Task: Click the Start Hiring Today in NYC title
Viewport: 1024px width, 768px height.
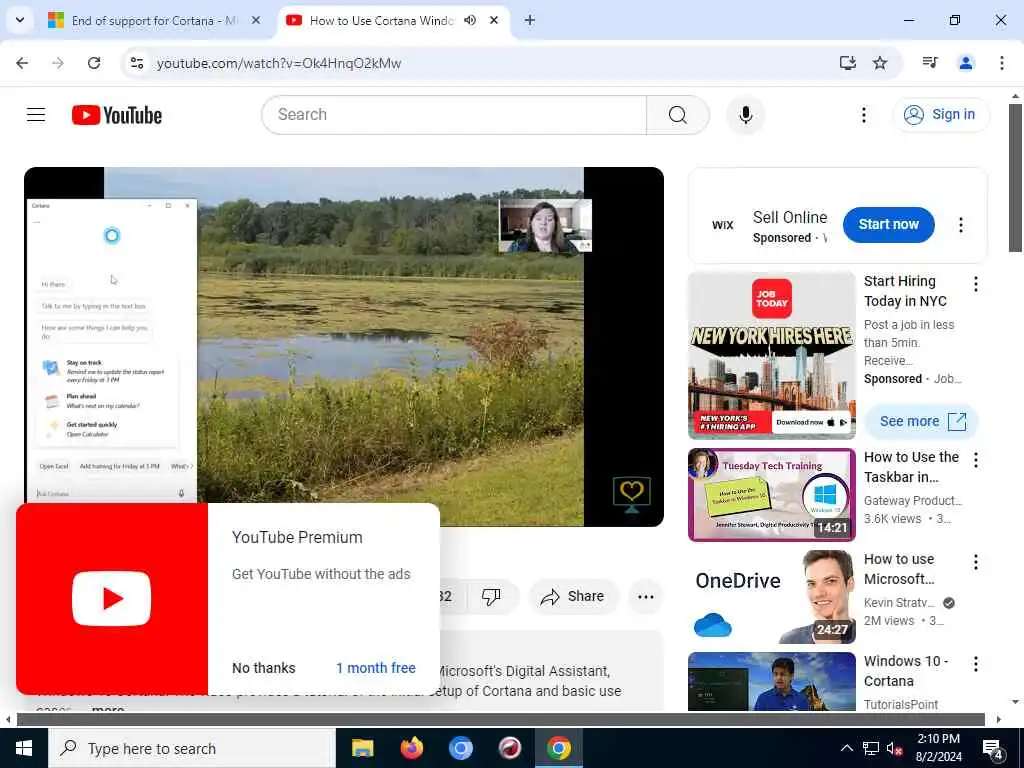Action: pyautogui.click(x=905, y=291)
